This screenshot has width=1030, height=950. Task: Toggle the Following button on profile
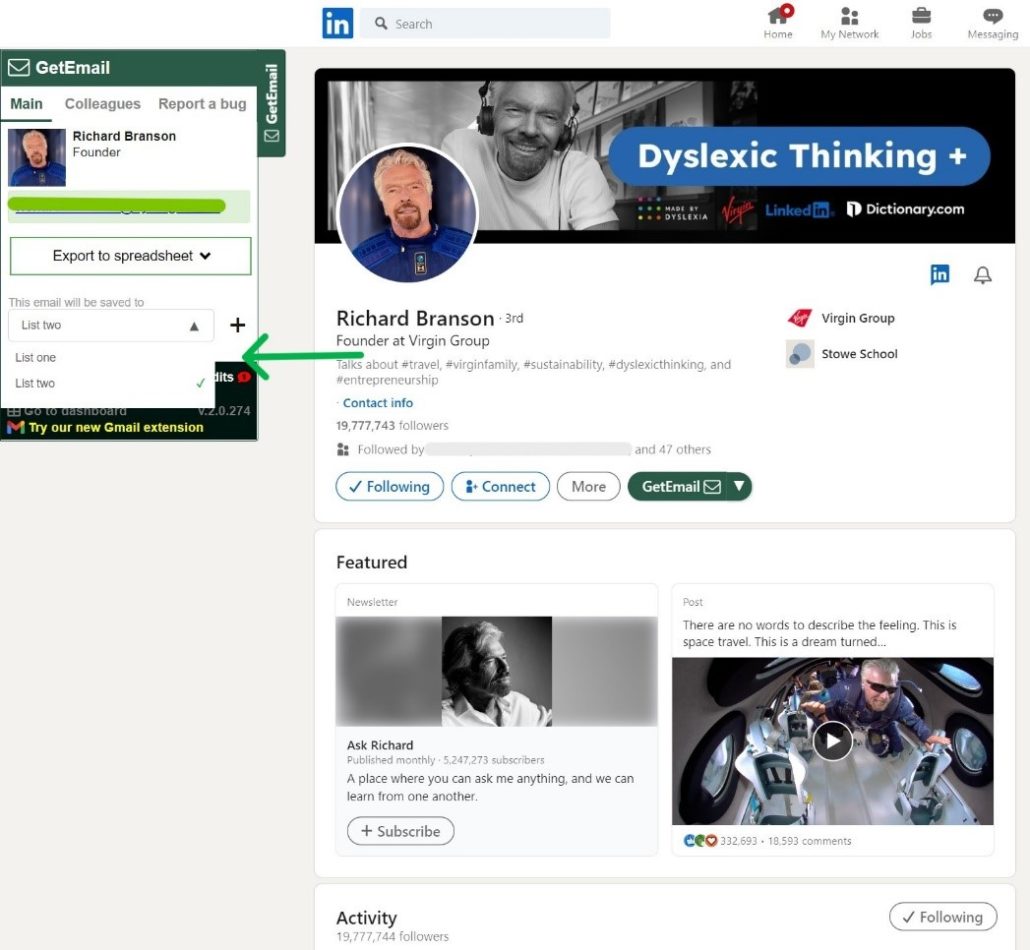pyautogui.click(x=389, y=487)
